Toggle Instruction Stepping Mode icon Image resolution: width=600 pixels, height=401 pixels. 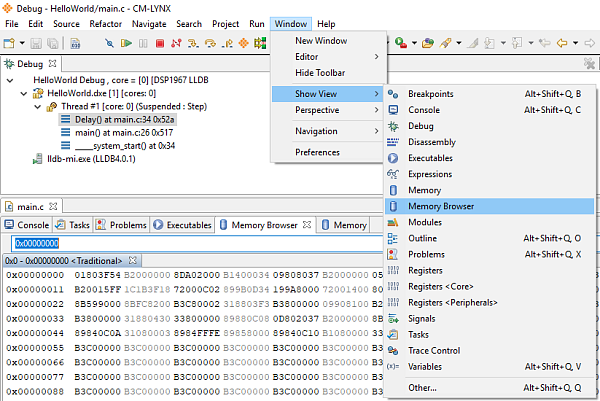pyautogui.click(x=260, y=43)
